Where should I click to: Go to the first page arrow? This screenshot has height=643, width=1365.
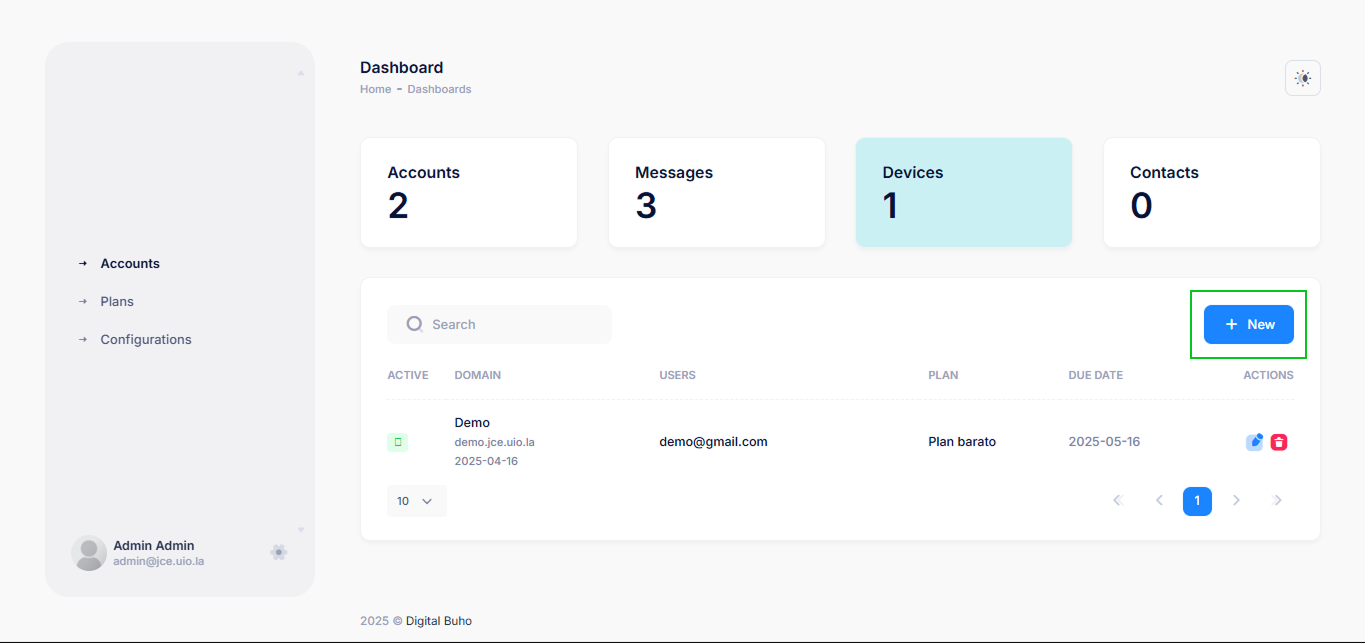(1118, 500)
